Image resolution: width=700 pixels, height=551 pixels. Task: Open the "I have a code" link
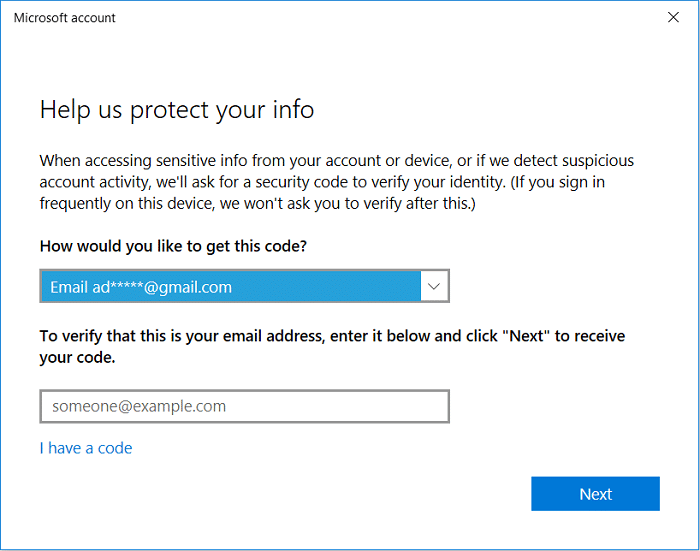coord(86,448)
